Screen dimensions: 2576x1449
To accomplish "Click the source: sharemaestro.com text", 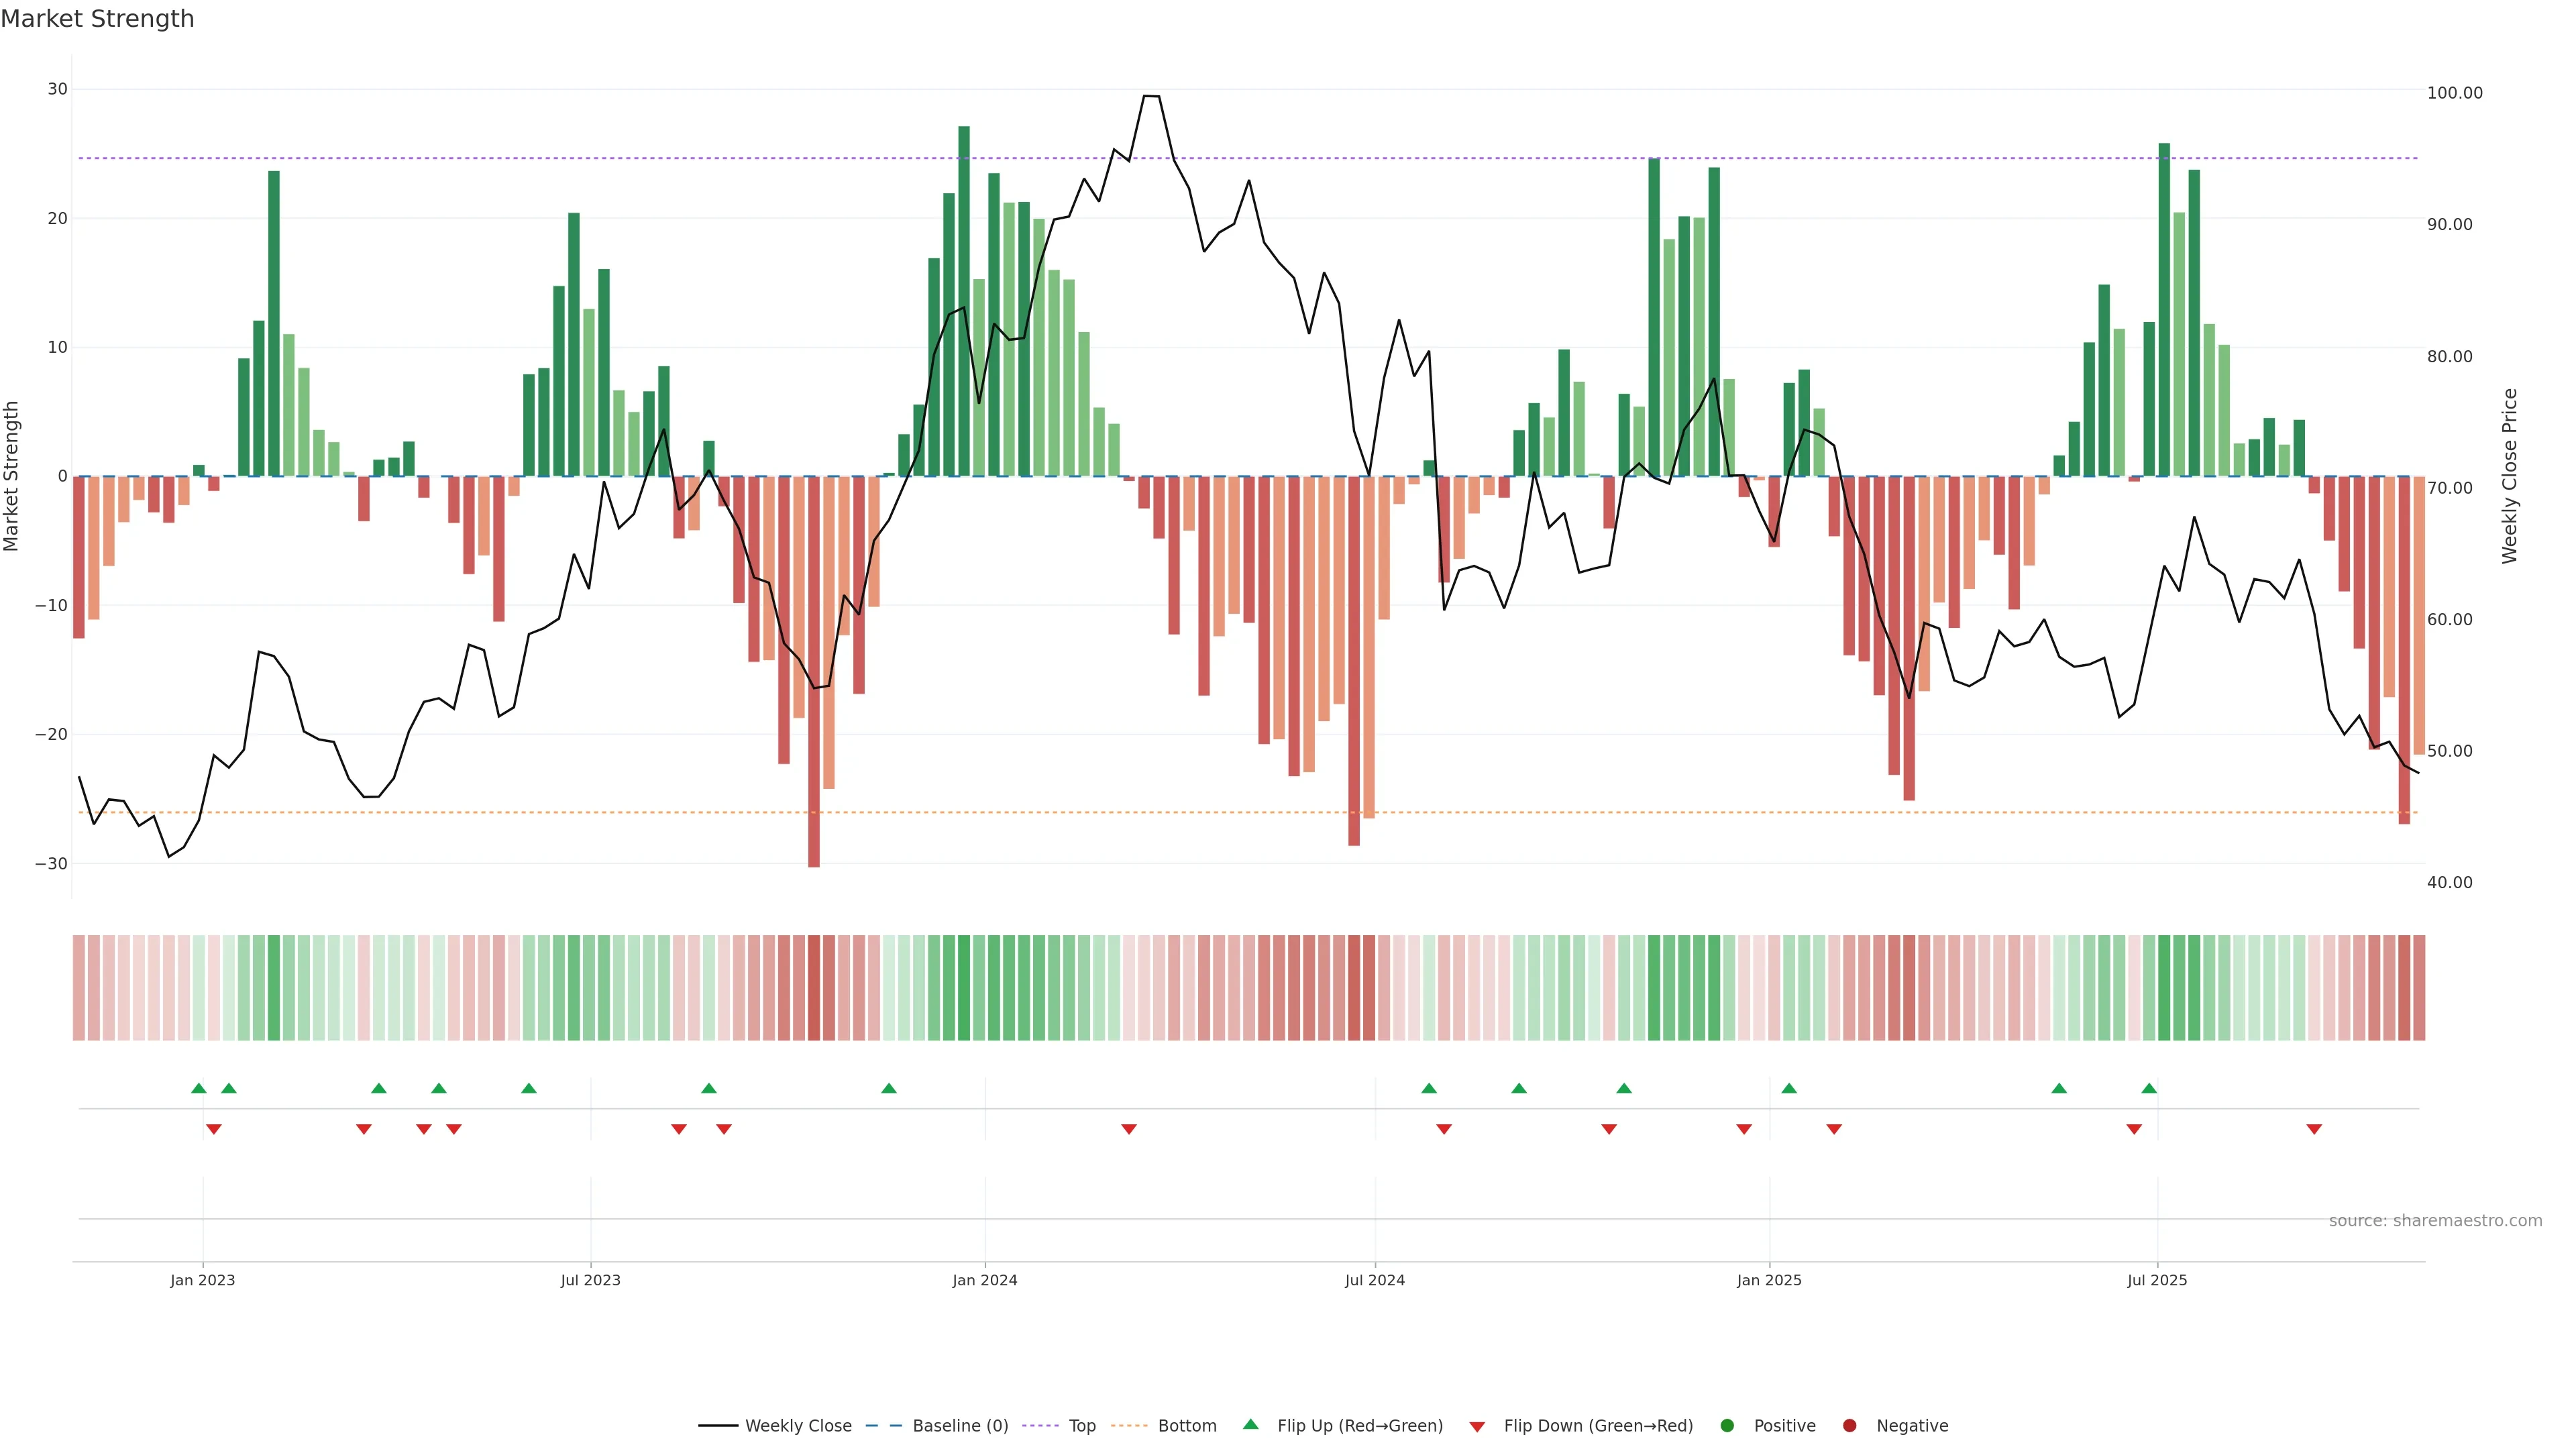I will pyautogui.click(x=2435, y=1221).
